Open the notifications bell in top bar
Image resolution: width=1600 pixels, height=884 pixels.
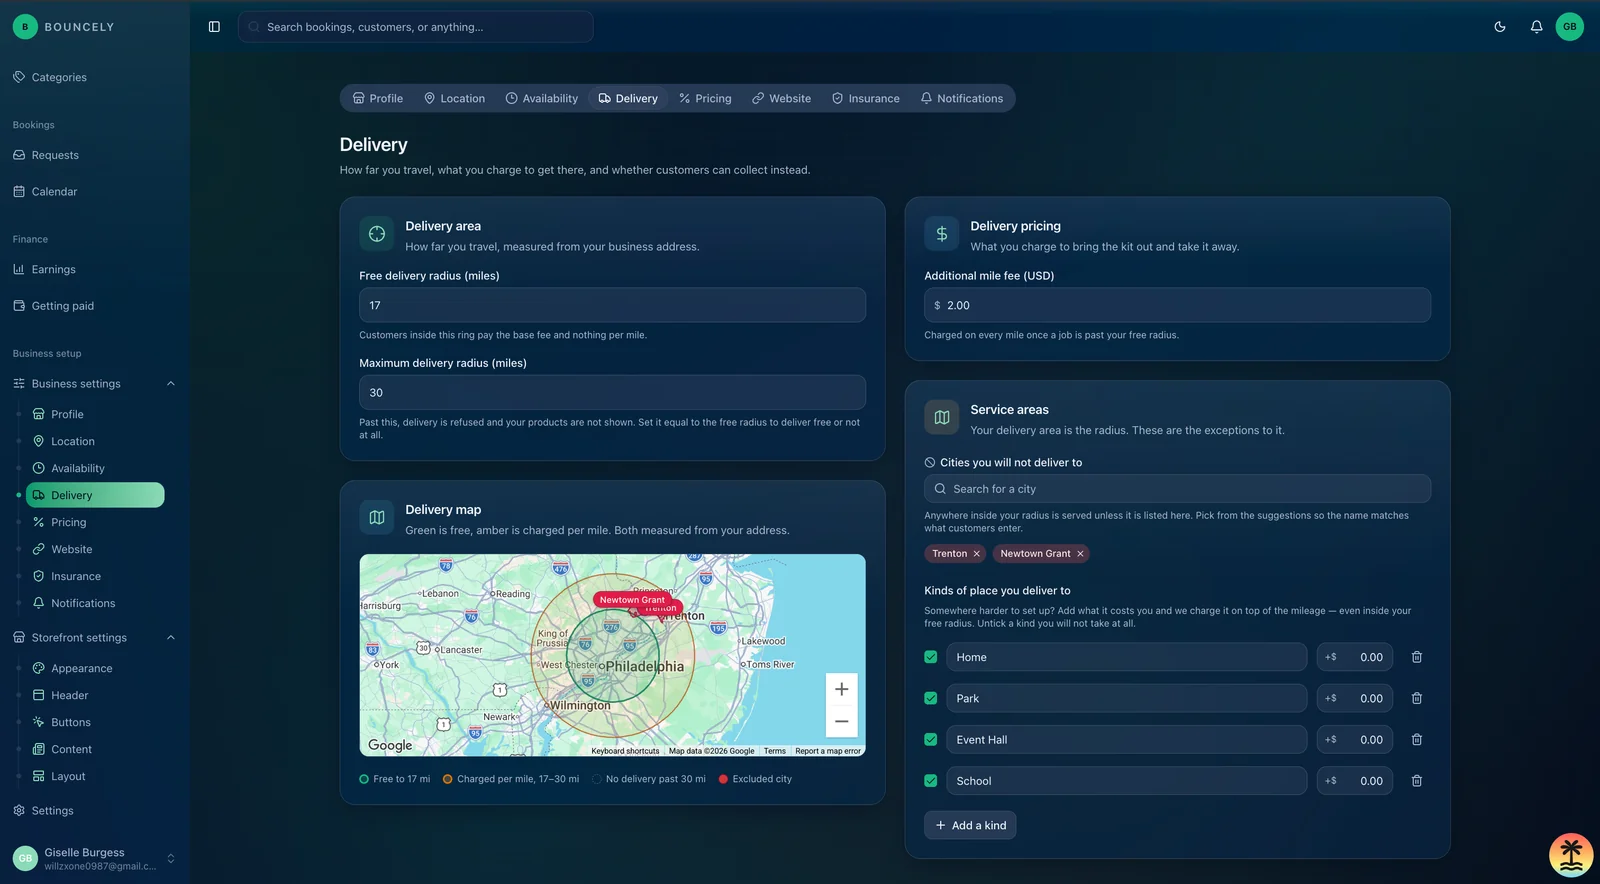pos(1536,27)
